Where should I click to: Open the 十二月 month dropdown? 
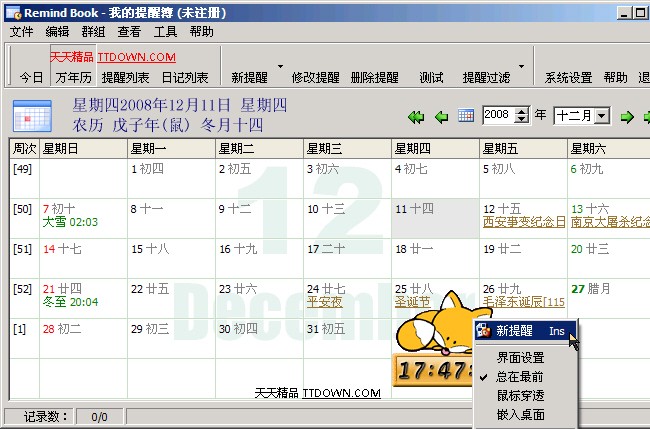point(602,116)
